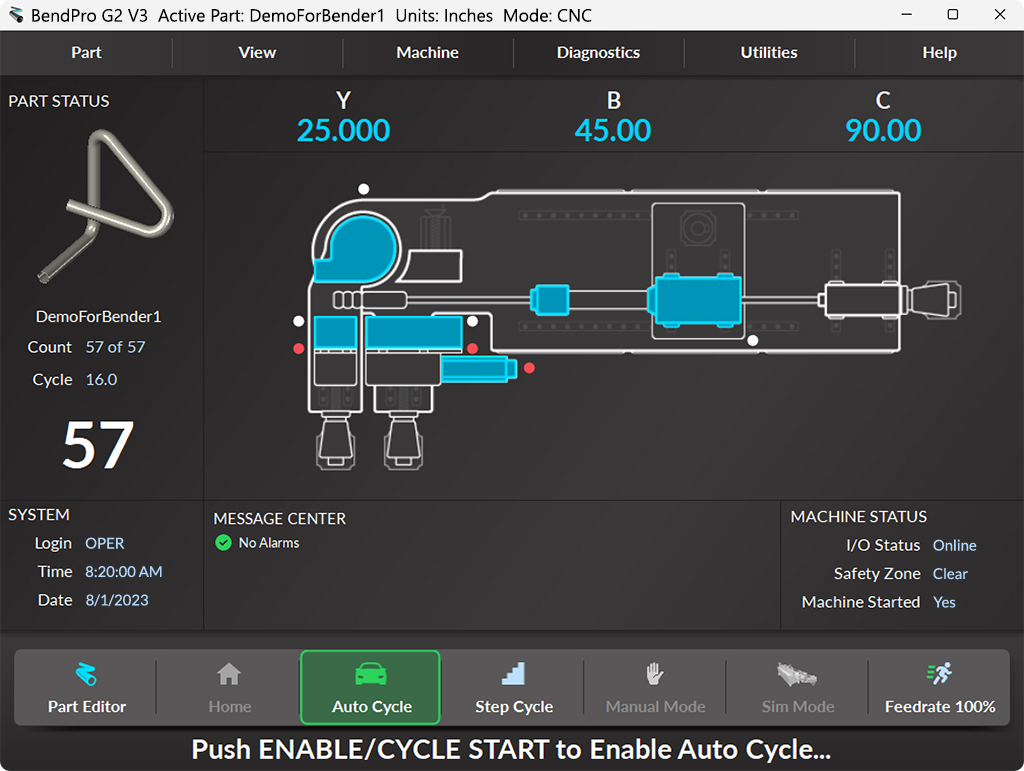This screenshot has width=1024, height=771.
Task: Click the DemoForBender1 part name label
Action: (98, 317)
